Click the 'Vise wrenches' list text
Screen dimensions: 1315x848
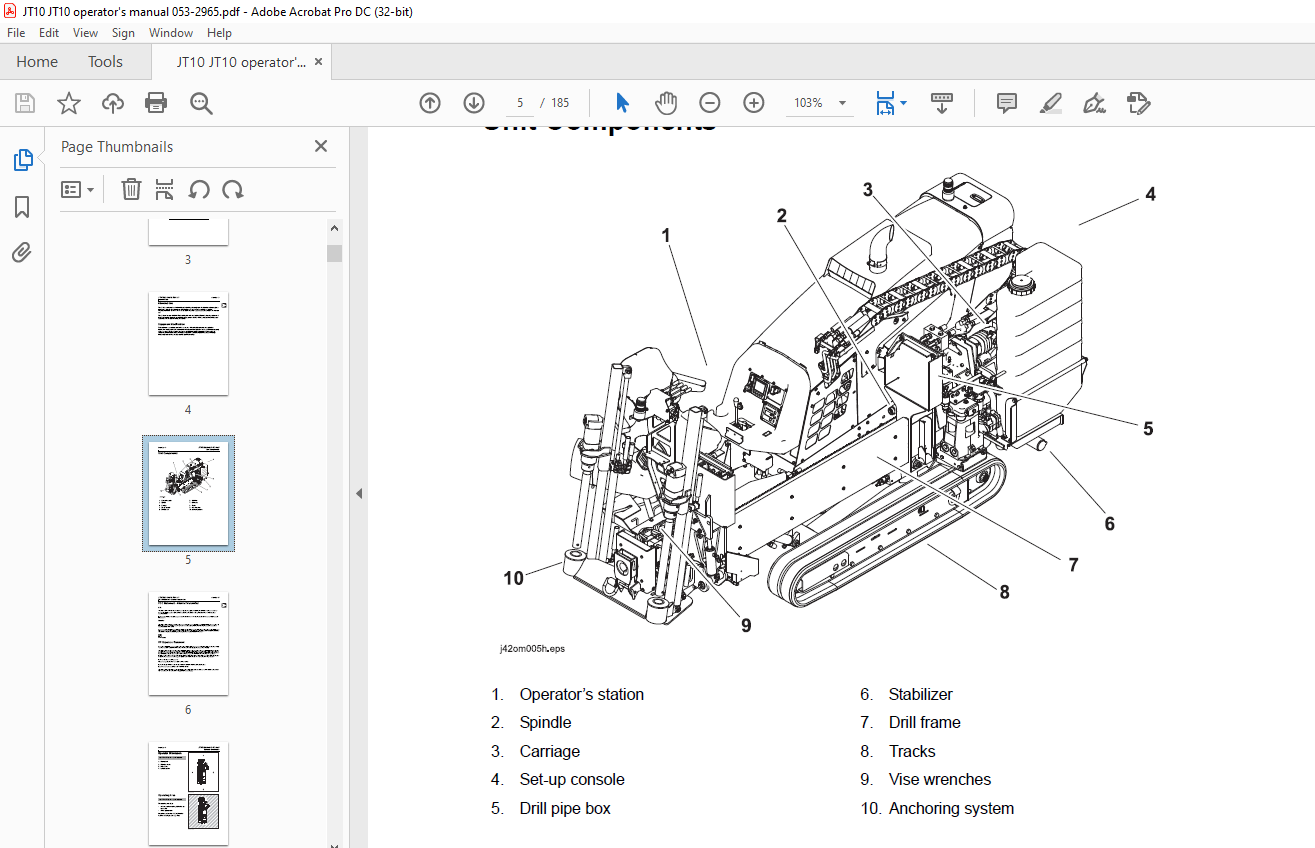pos(939,779)
